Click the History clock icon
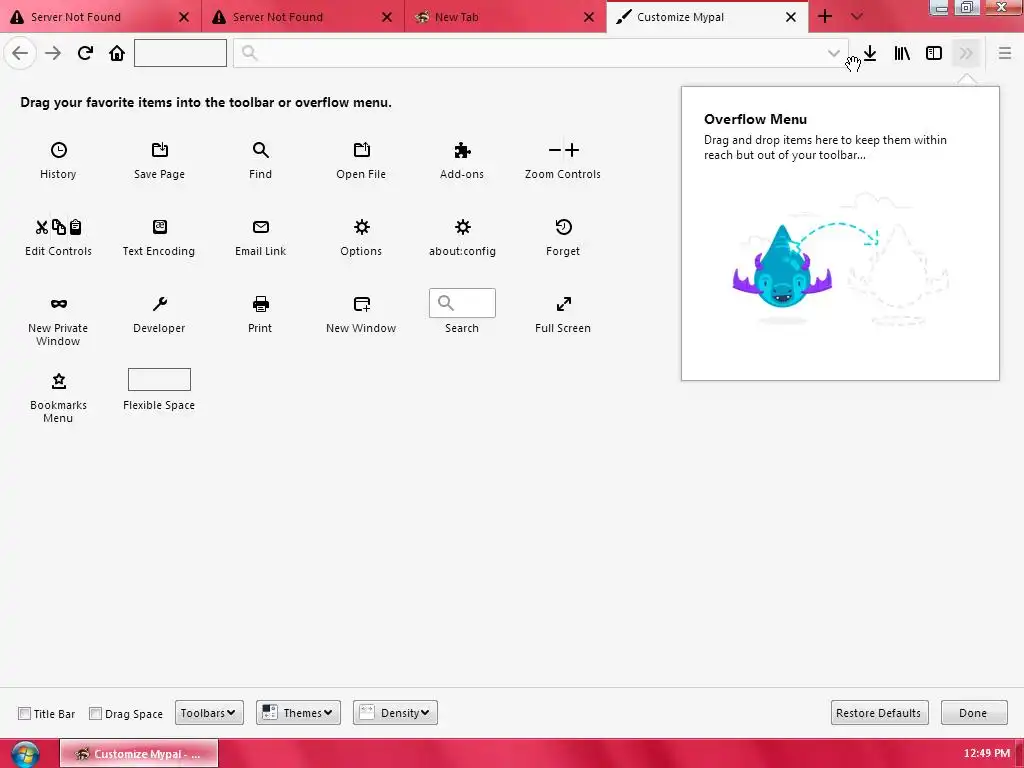 click(59, 150)
